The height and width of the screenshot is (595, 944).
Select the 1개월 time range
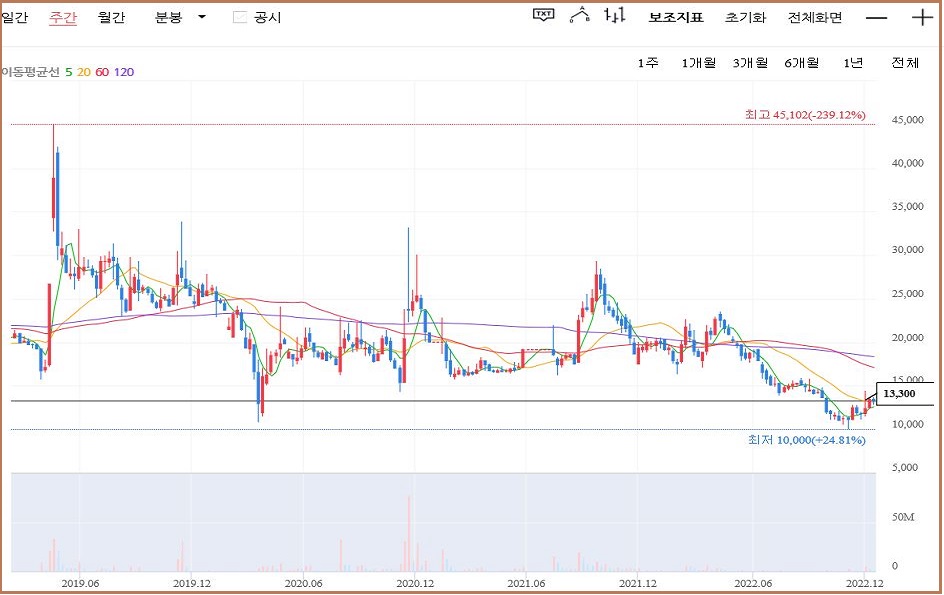pyautogui.click(x=698, y=63)
